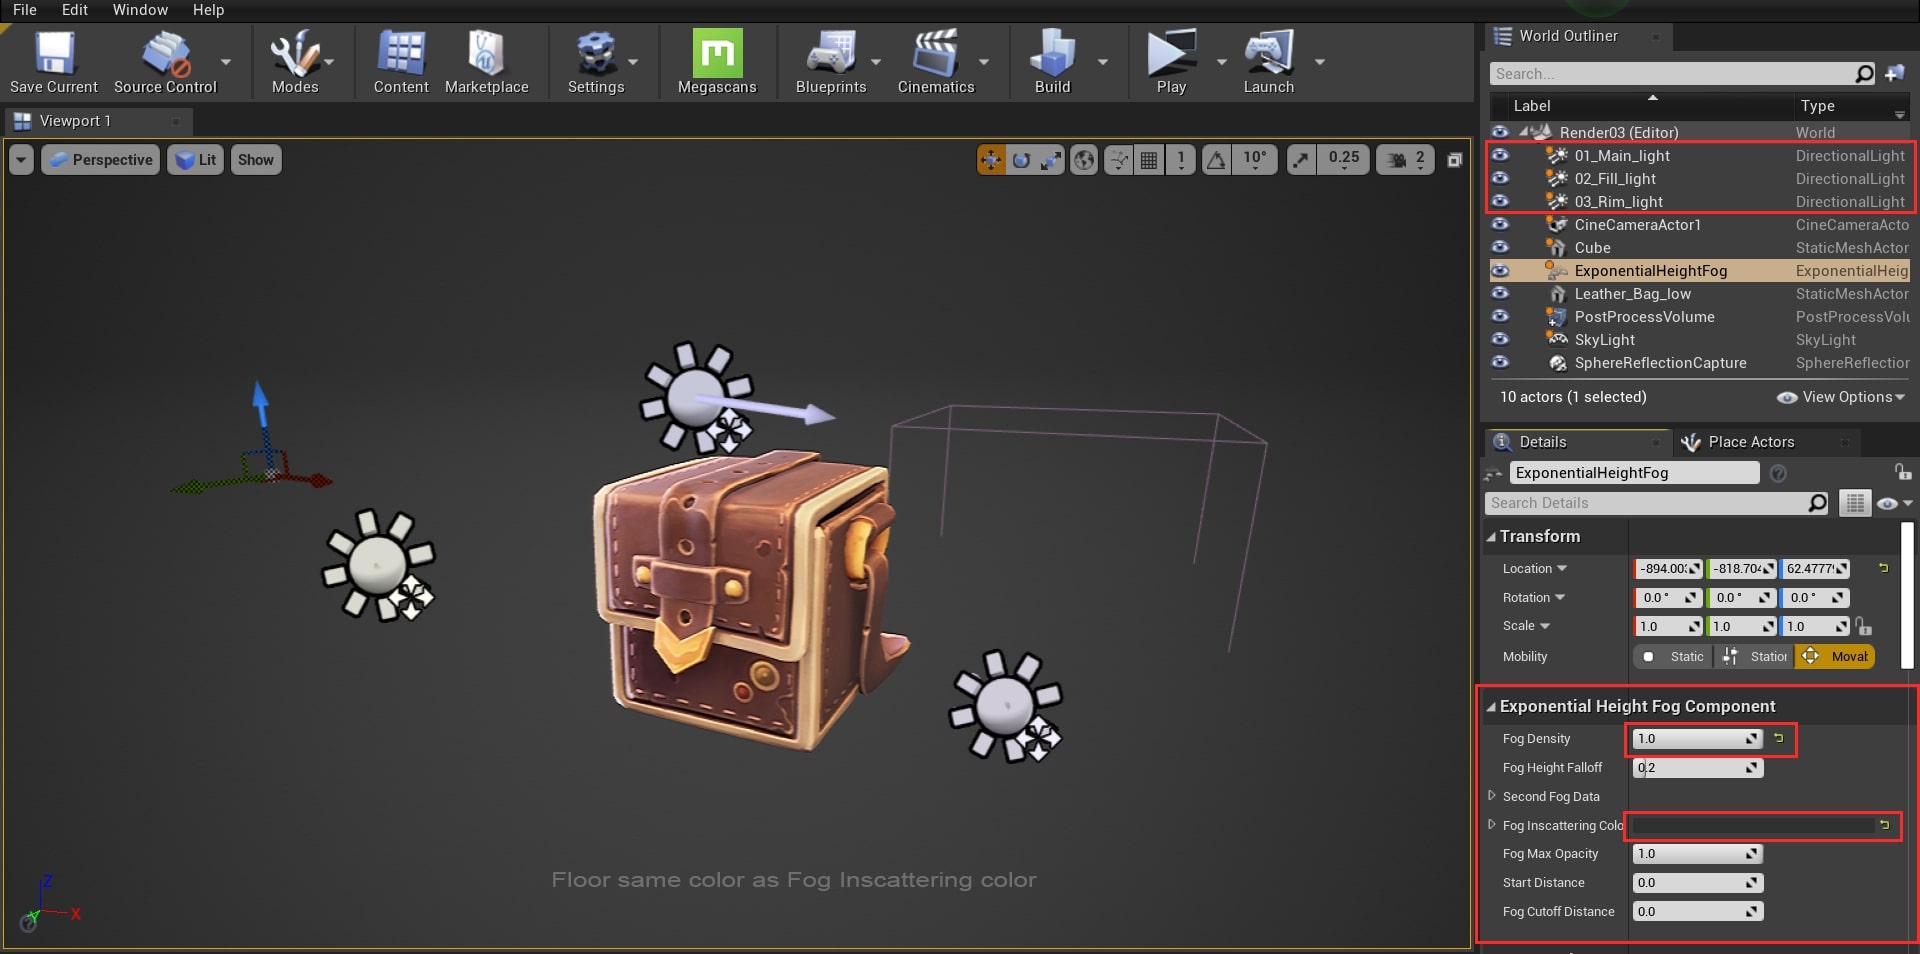Switch to the Place Actors tab
1920x954 pixels.
(x=1750, y=442)
